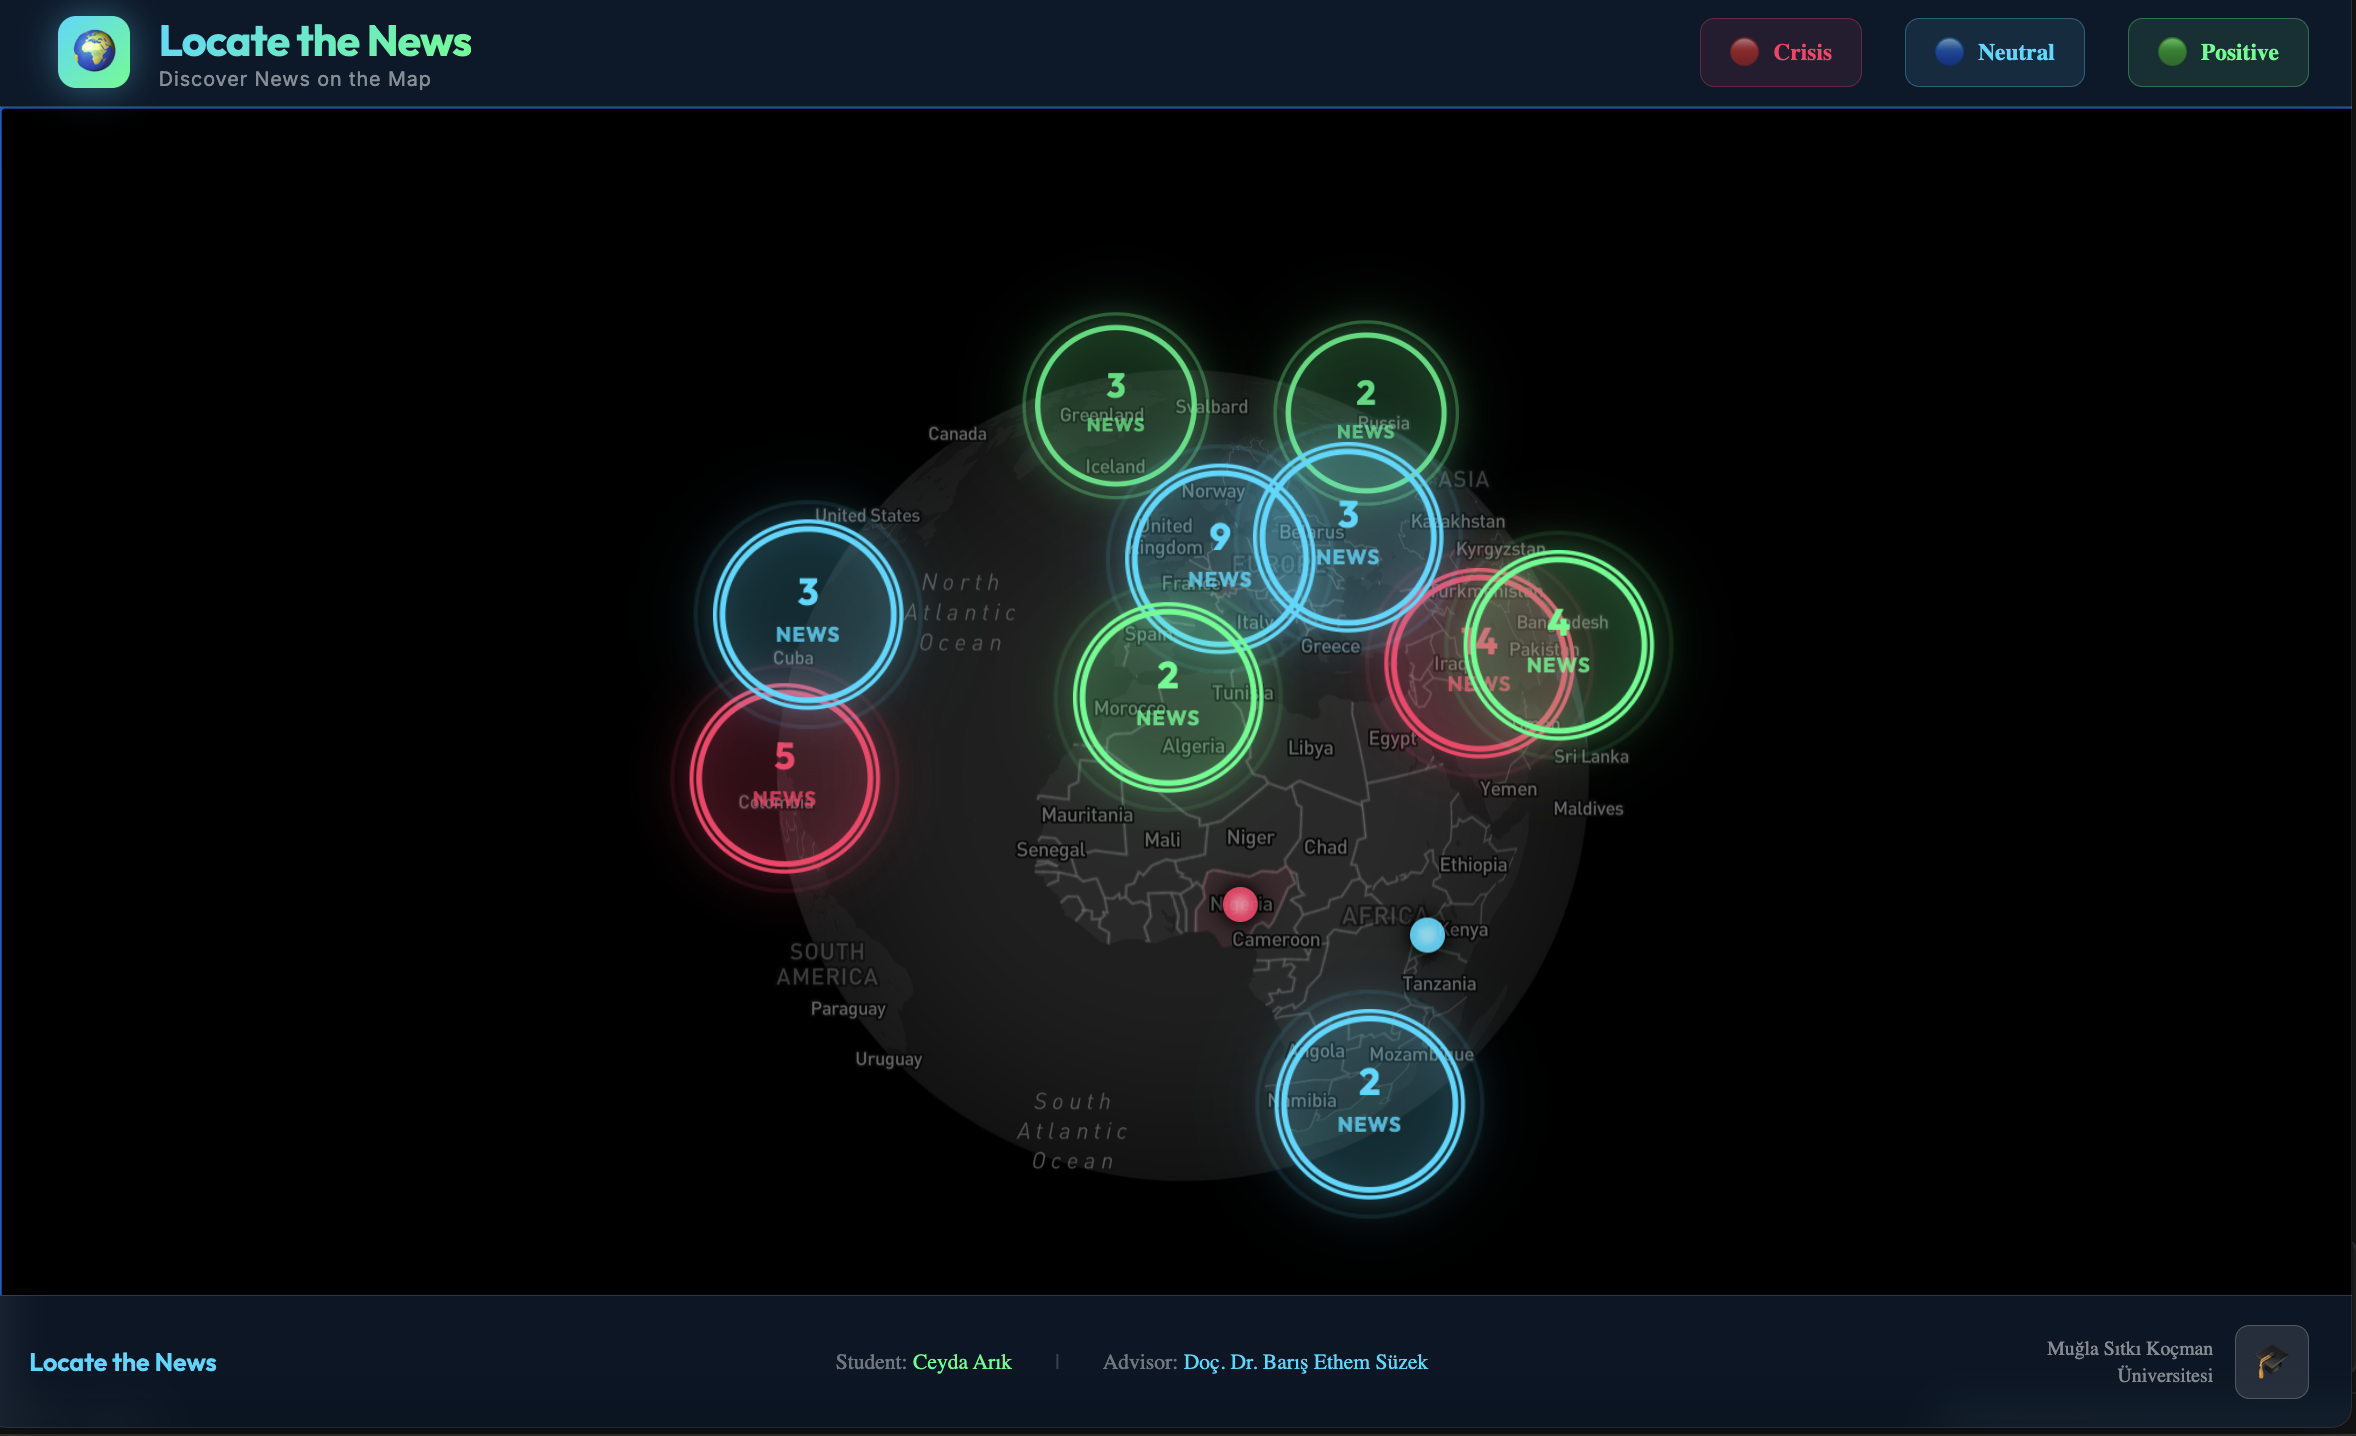Click Muğla Sıtkı Koçman Üniversitesi text
Image resolution: width=2356 pixels, height=1436 pixels.
tap(2129, 1361)
